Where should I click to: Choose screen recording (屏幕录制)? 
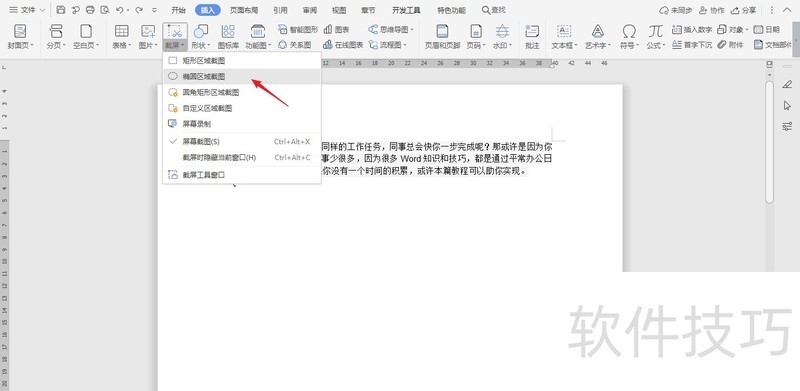coord(242,124)
